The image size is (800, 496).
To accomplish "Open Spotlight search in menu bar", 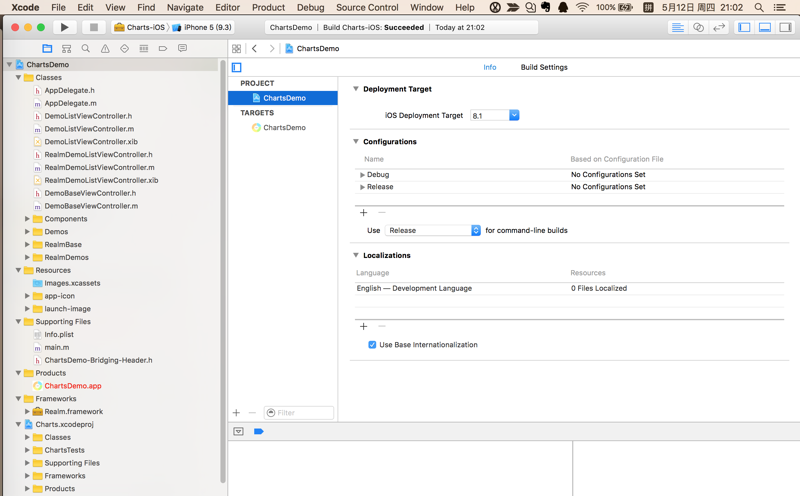I will click(759, 7).
